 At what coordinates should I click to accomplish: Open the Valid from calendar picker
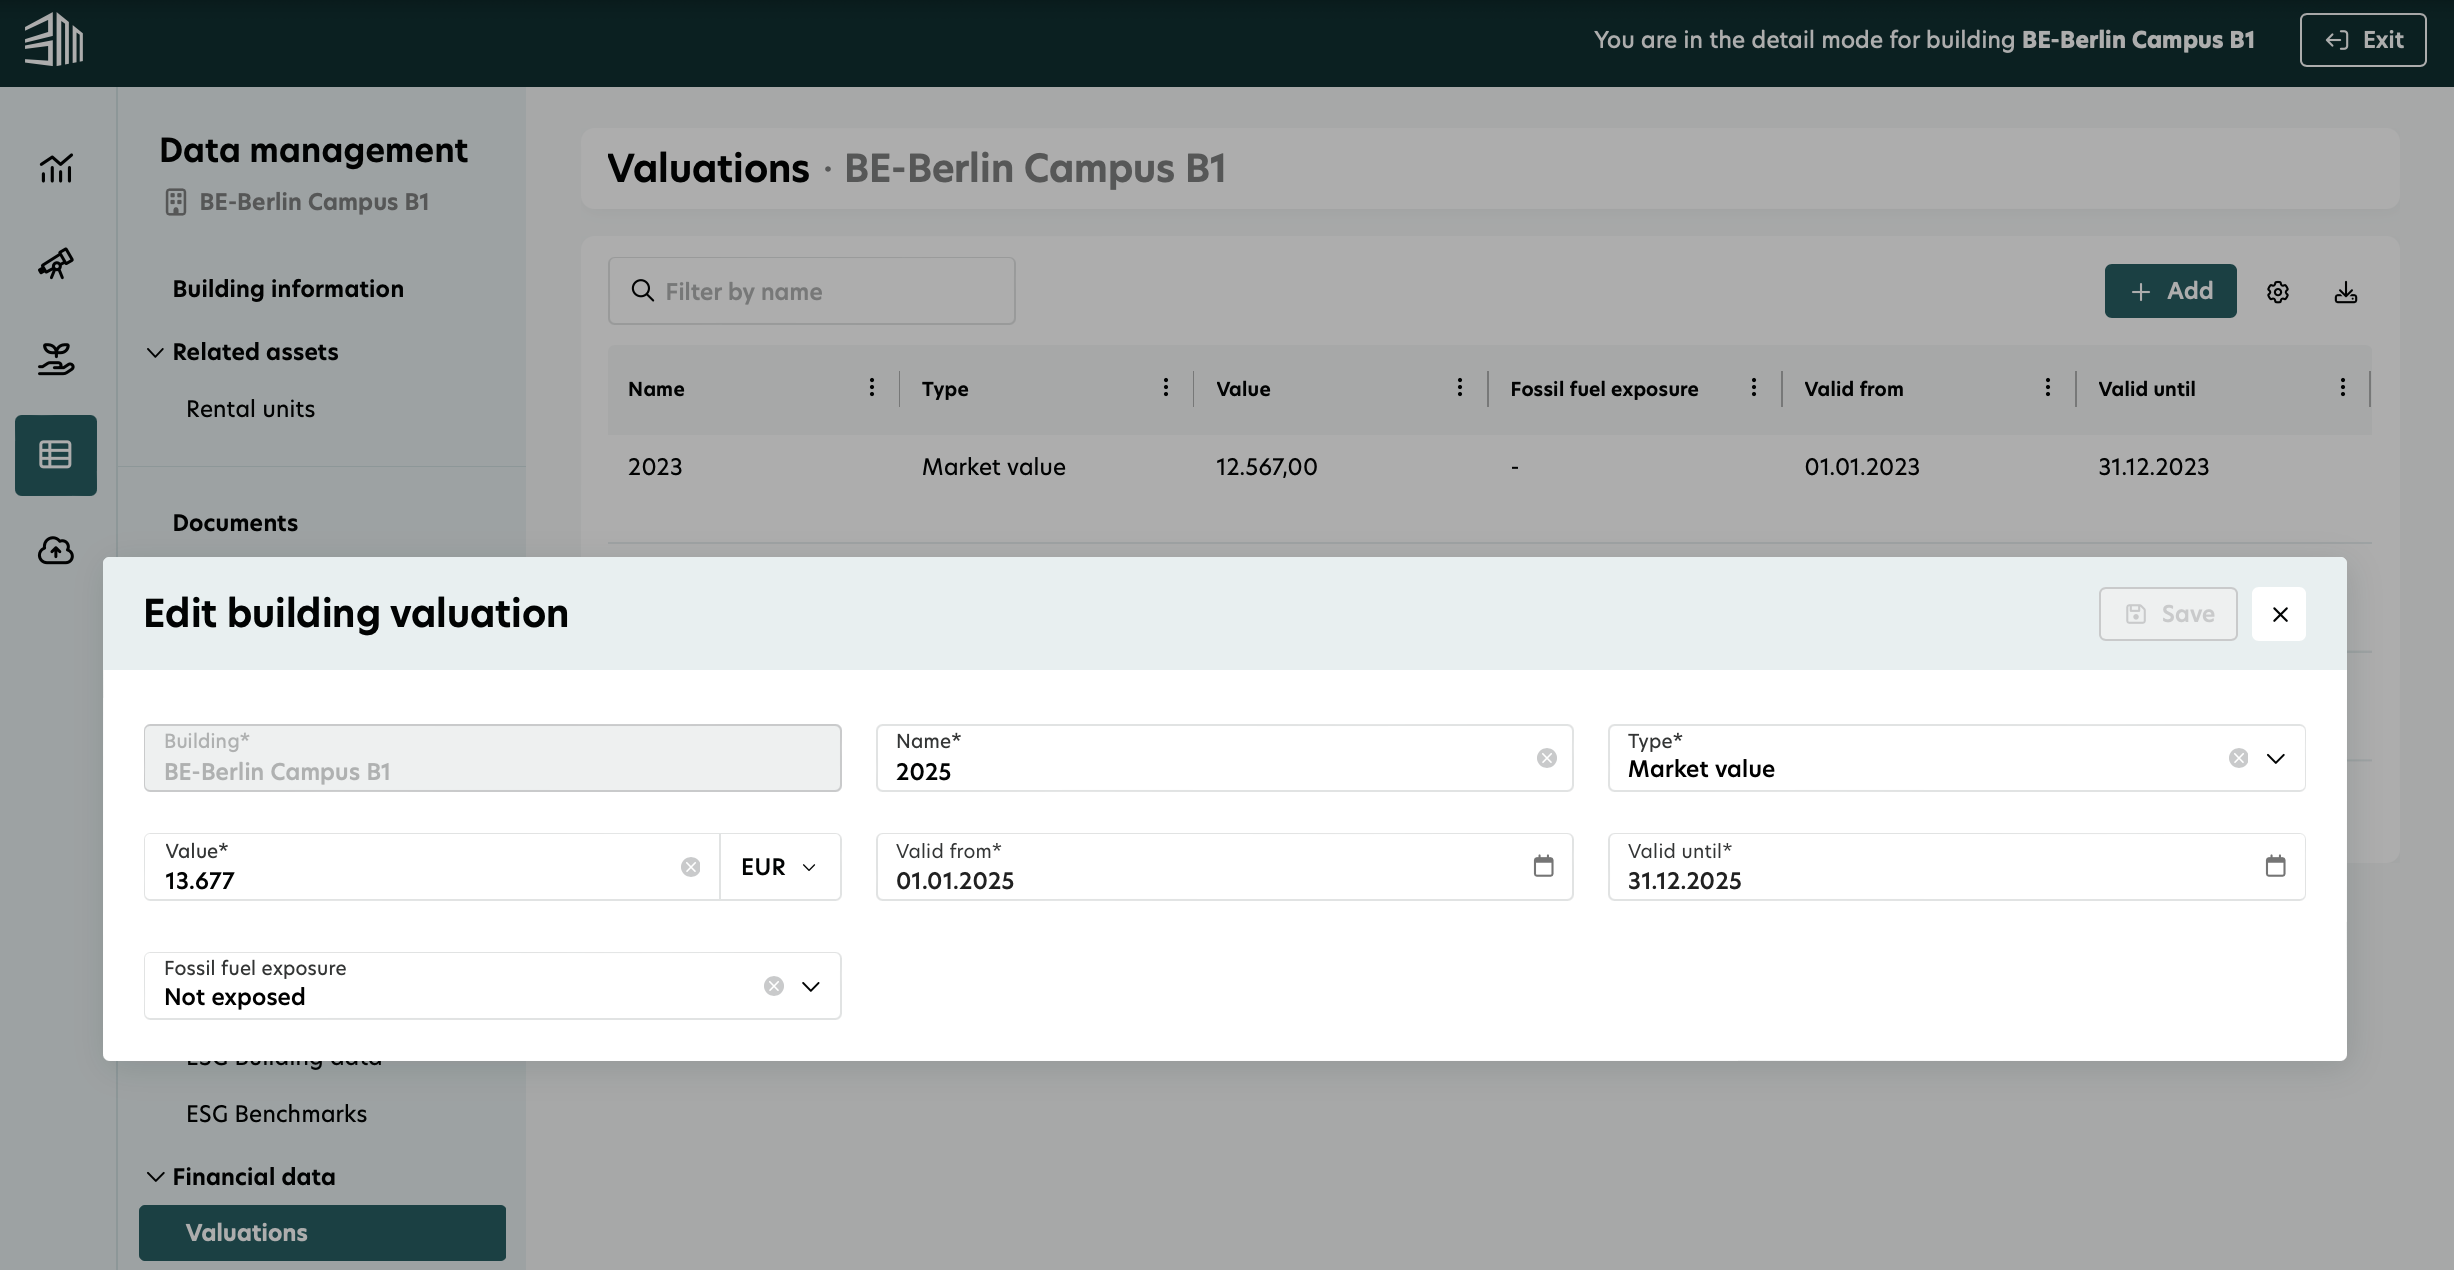pos(1543,866)
